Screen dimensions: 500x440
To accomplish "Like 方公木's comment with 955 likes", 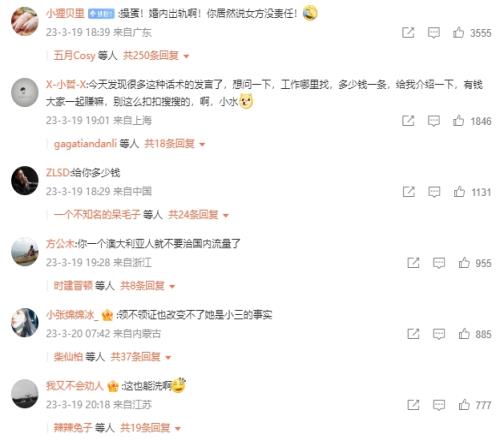I will tap(464, 263).
